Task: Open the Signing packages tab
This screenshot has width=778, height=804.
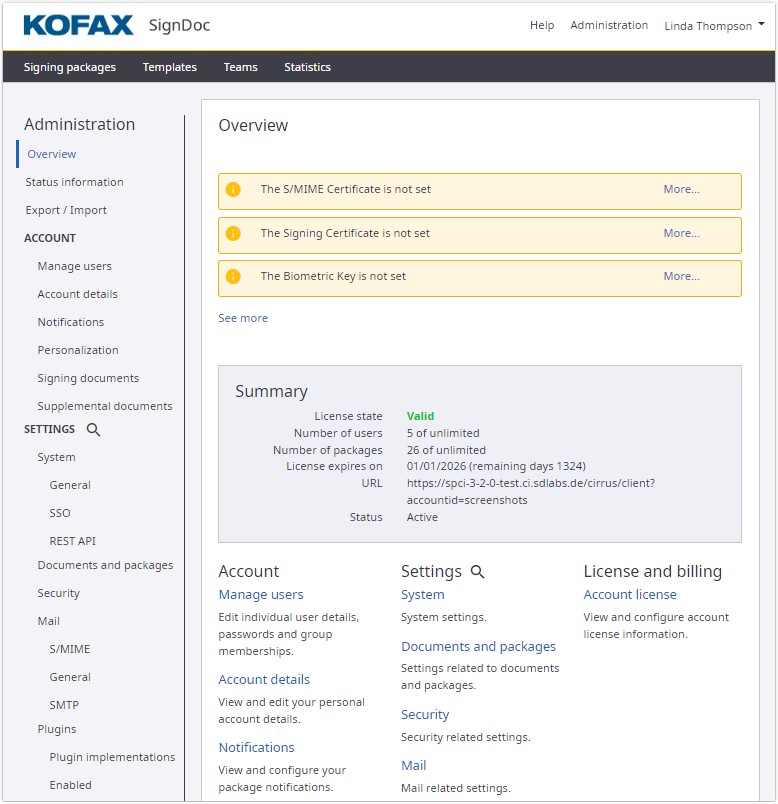Action: (x=70, y=67)
